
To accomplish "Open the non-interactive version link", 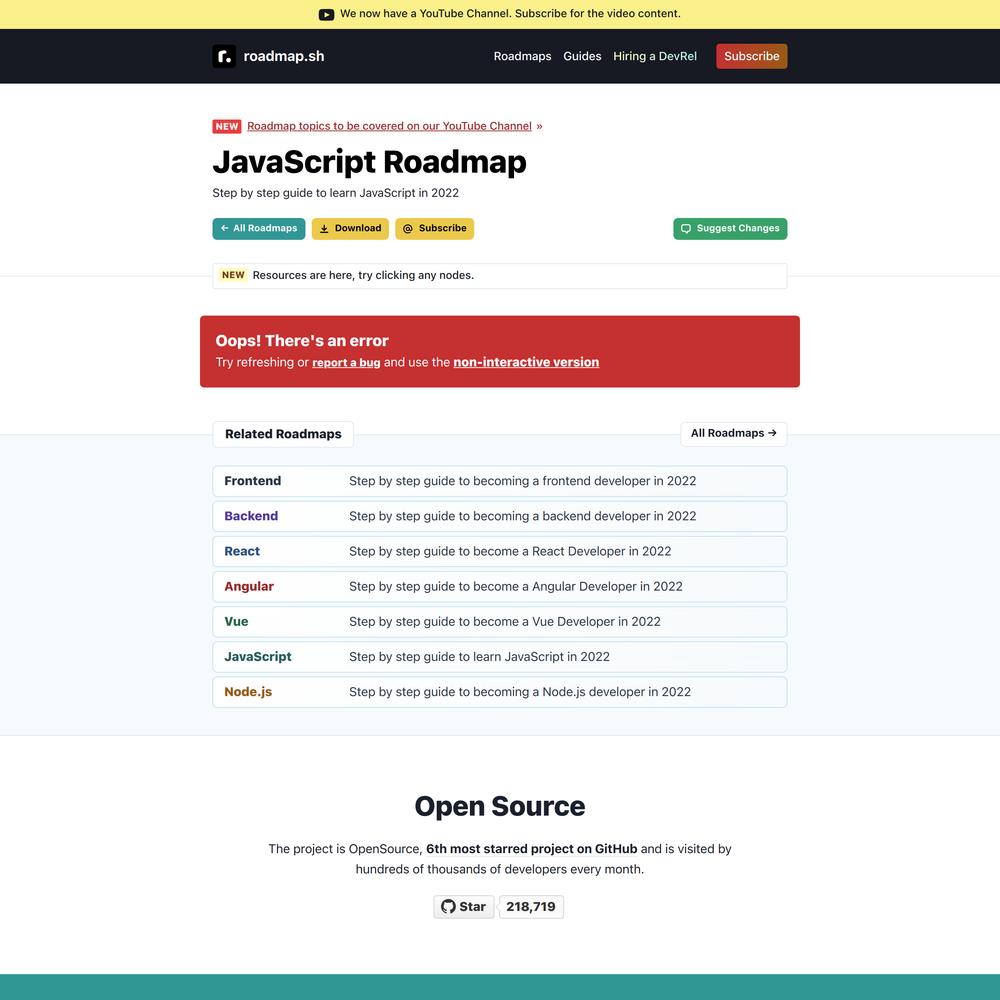I will point(526,362).
